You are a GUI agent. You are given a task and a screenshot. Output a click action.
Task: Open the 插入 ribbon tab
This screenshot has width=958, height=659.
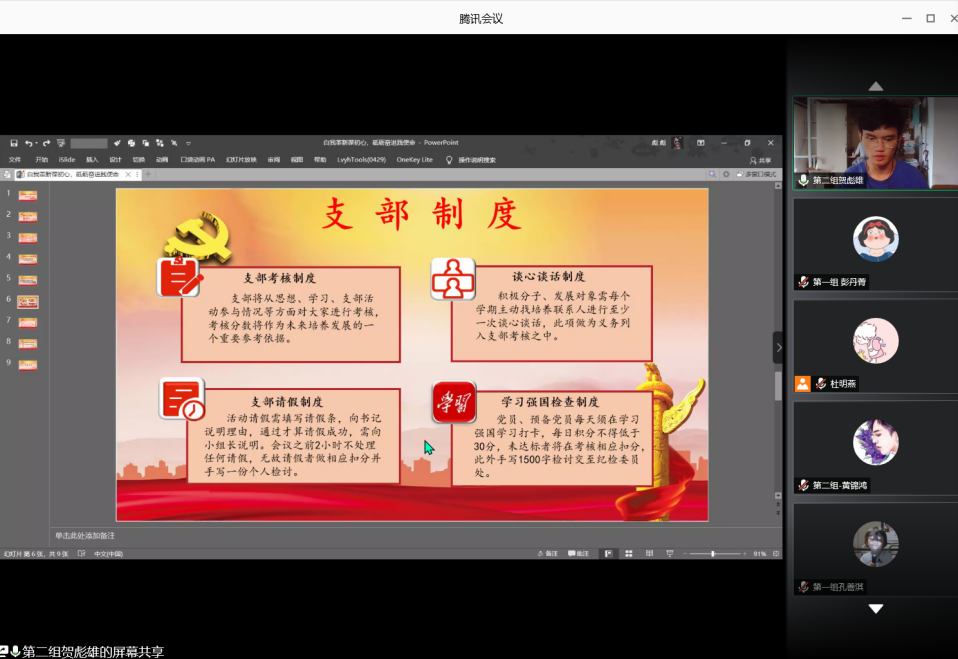tap(92, 159)
